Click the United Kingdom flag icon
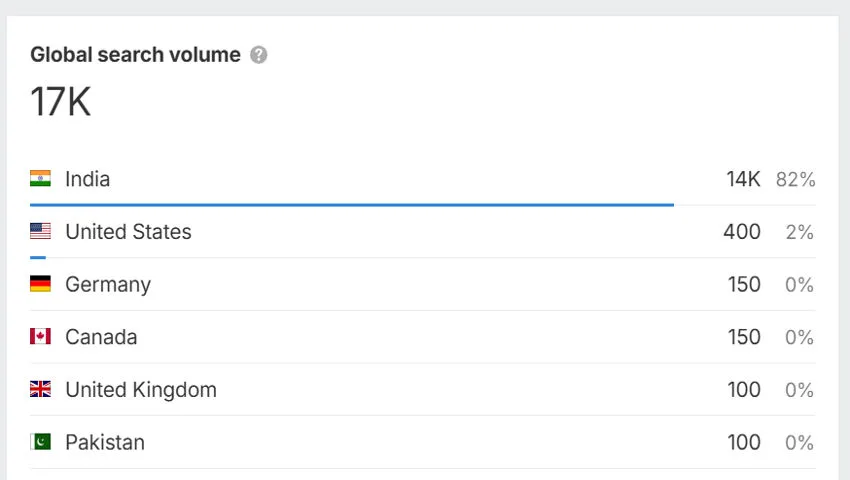This screenshot has width=850, height=480. pos(40,390)
